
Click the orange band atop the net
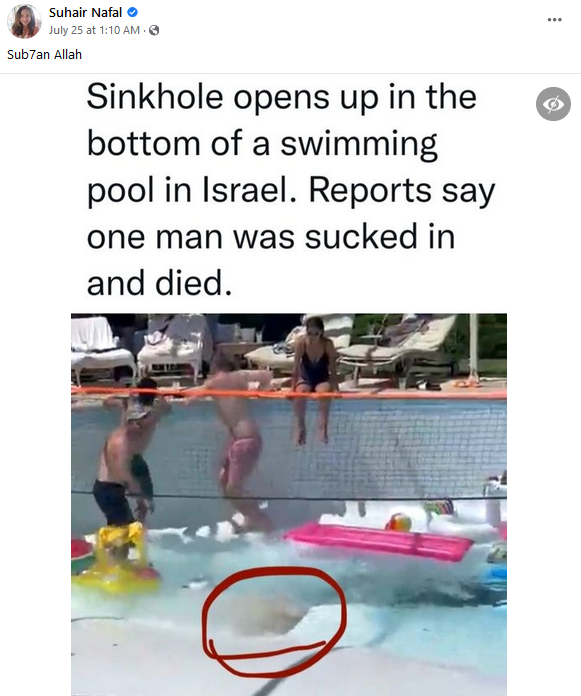click(x=289, y=393)
